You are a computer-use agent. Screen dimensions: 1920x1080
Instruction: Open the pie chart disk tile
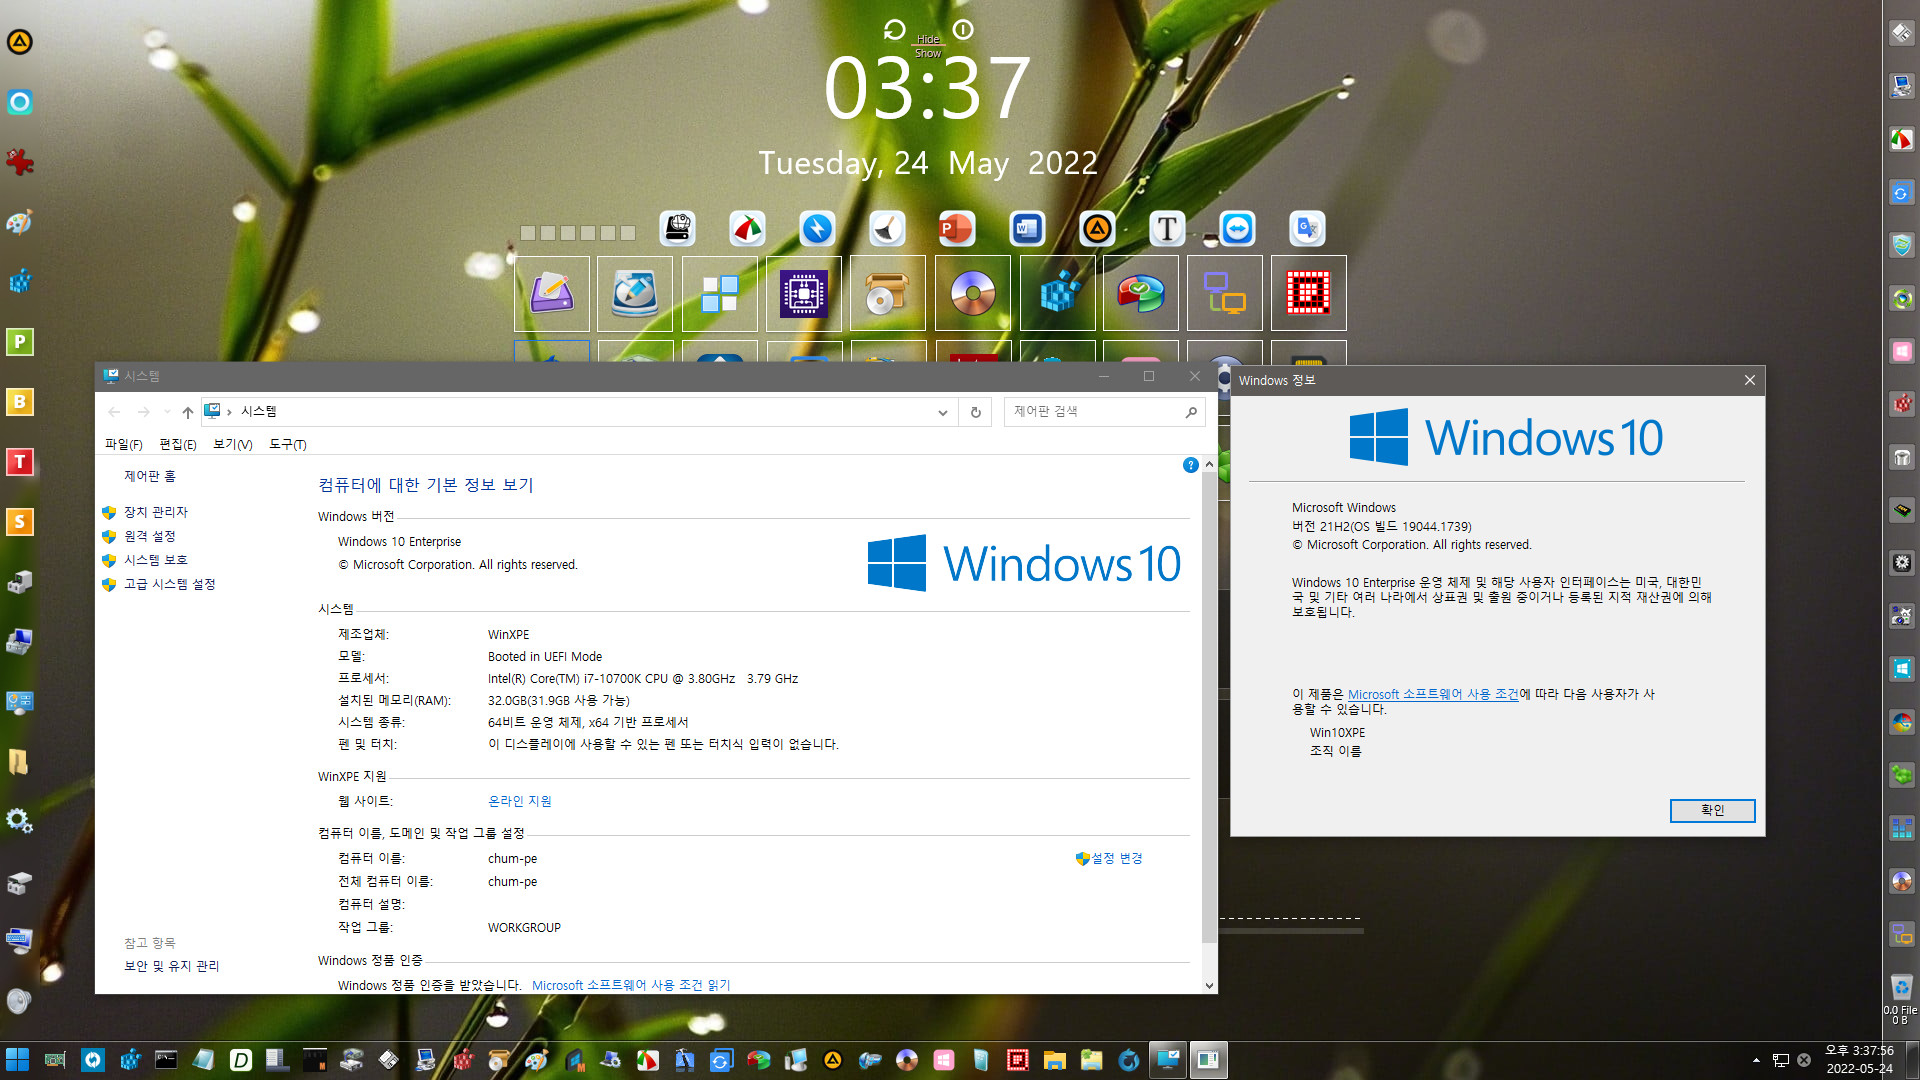tap(1141, 293)
